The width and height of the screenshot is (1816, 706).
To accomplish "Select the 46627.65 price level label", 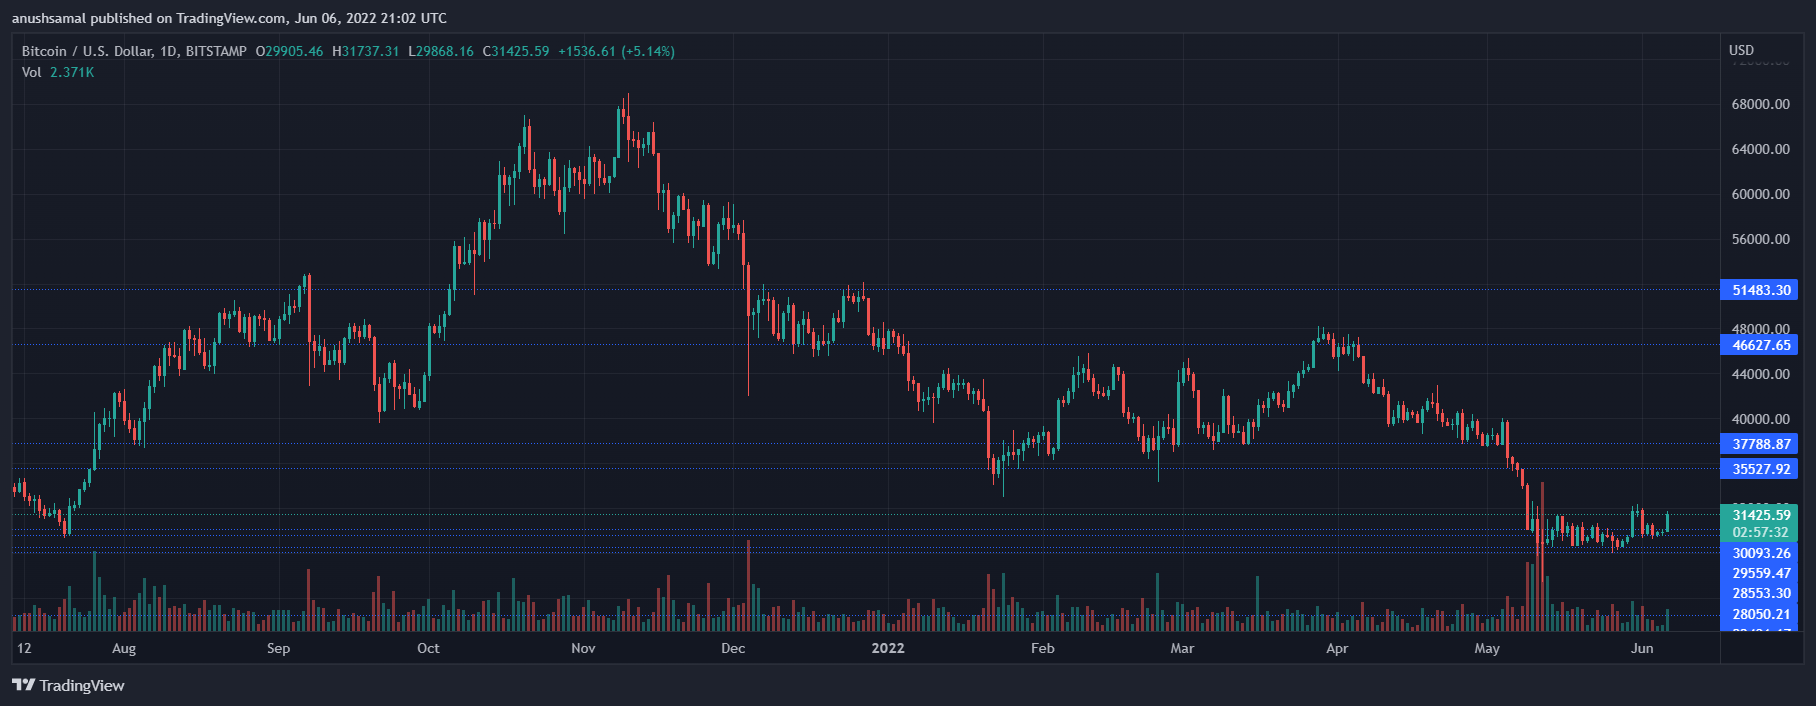I will (1759, 345).
